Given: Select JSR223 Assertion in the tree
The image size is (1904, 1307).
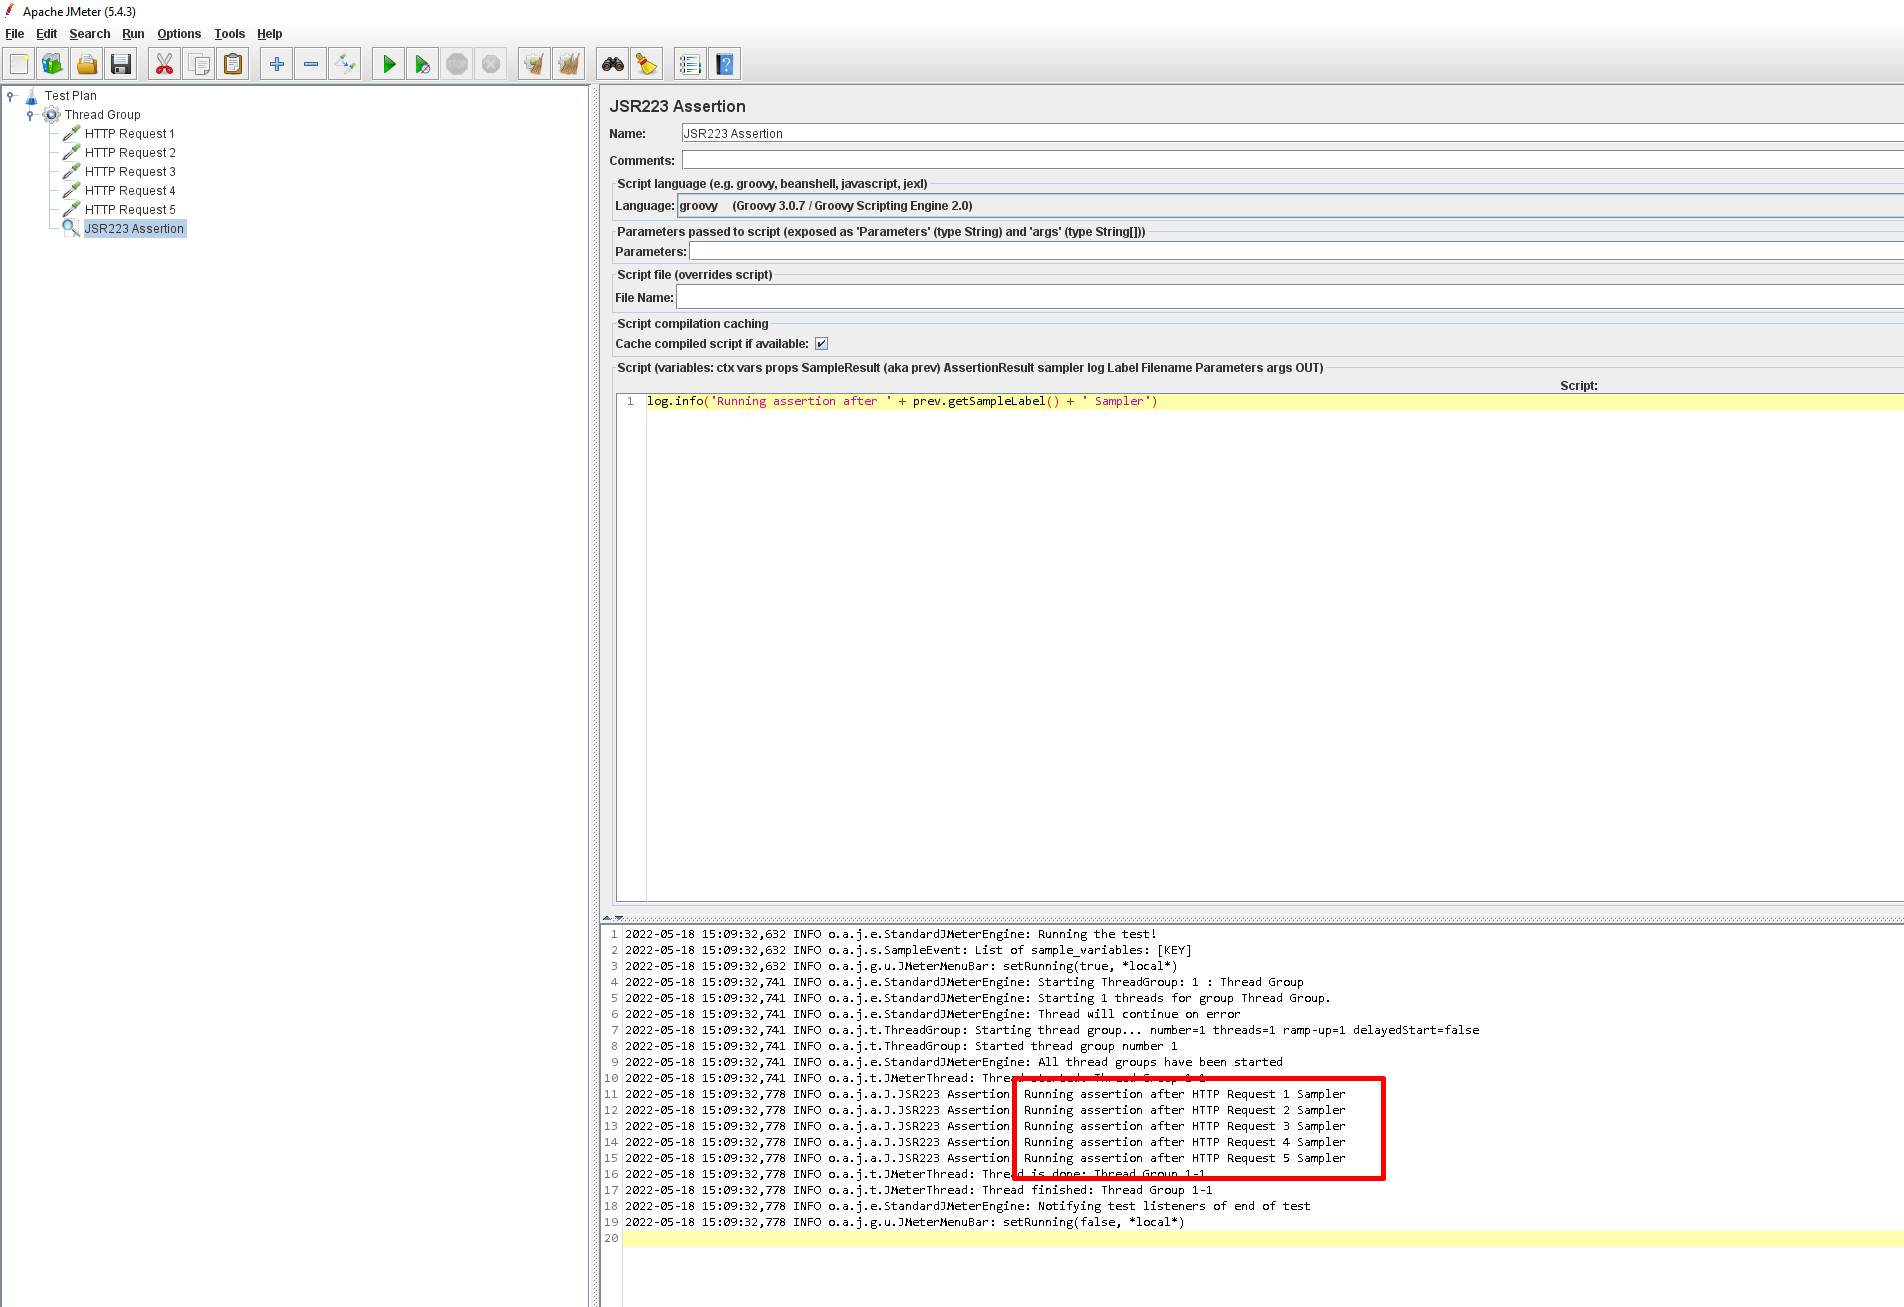Looking at the screenshot, I should (134, 229).
